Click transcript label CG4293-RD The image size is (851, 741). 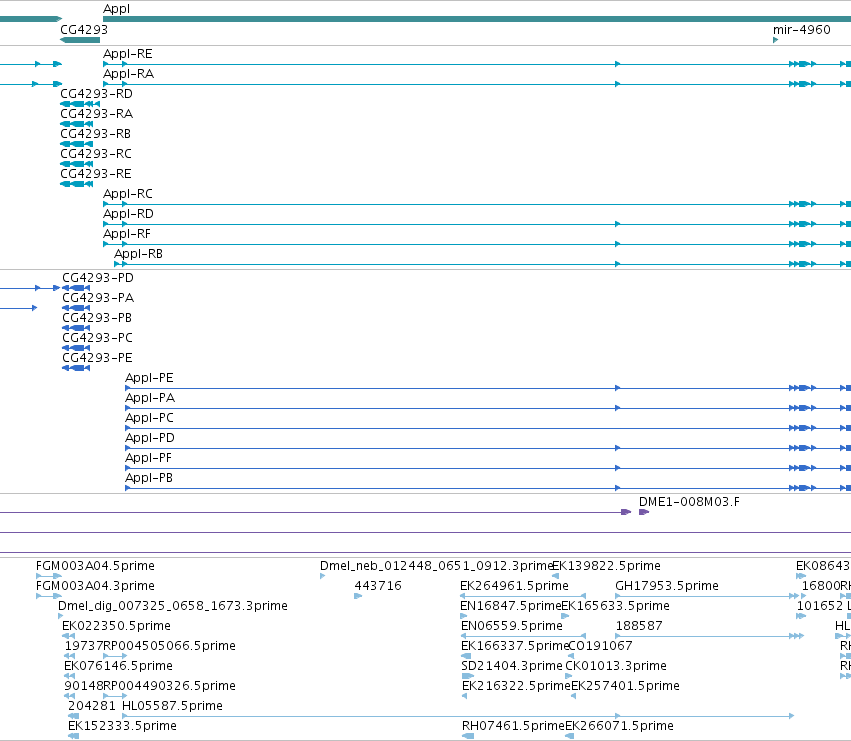tap(96, 94)
